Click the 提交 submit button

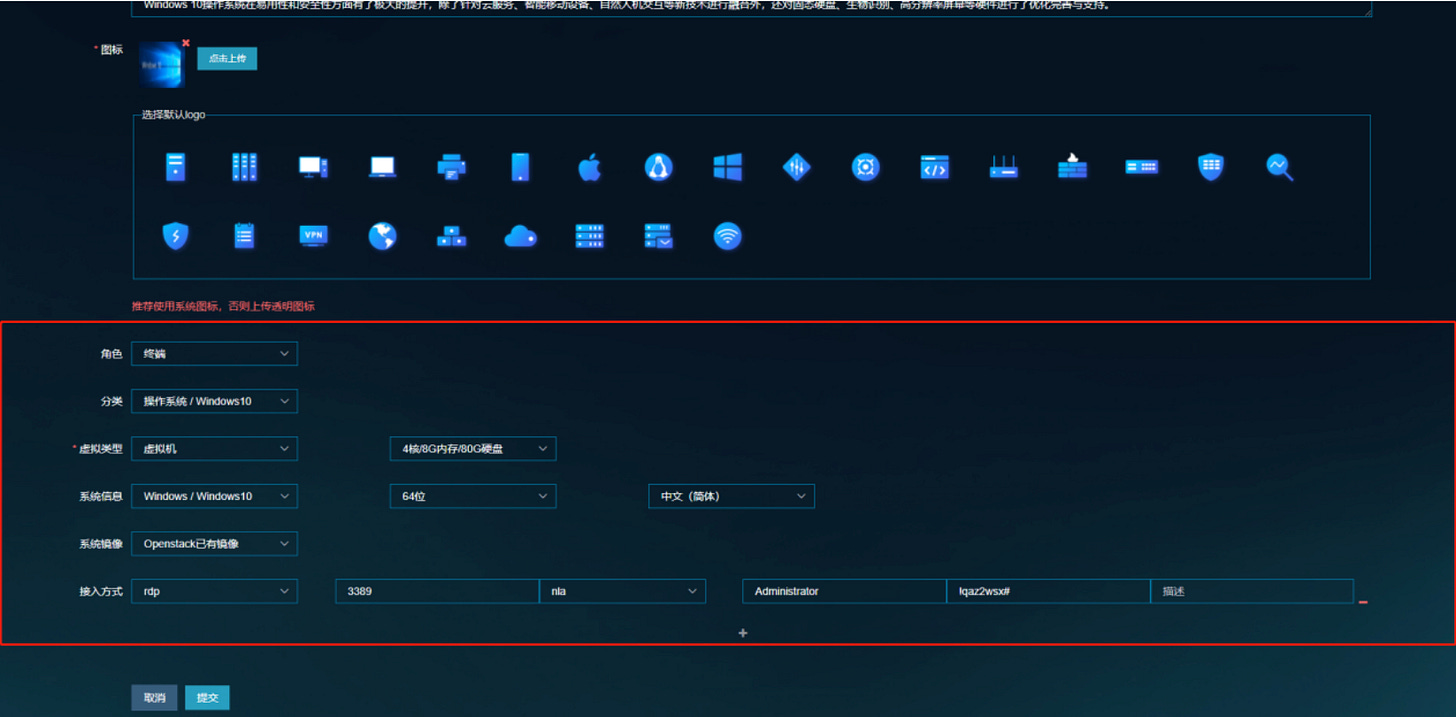click(x=207, y=698)
